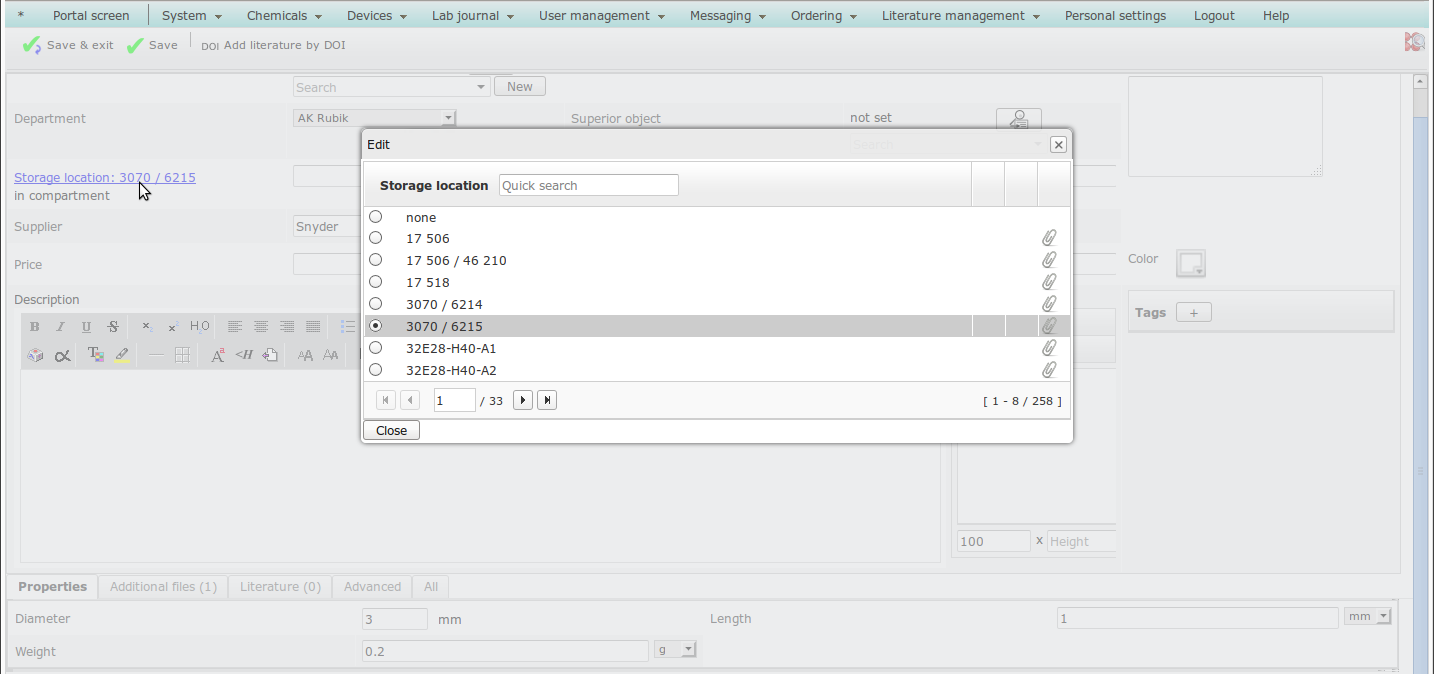Open the Chemicals menu

pyautogui.click(x=284, y=16)
